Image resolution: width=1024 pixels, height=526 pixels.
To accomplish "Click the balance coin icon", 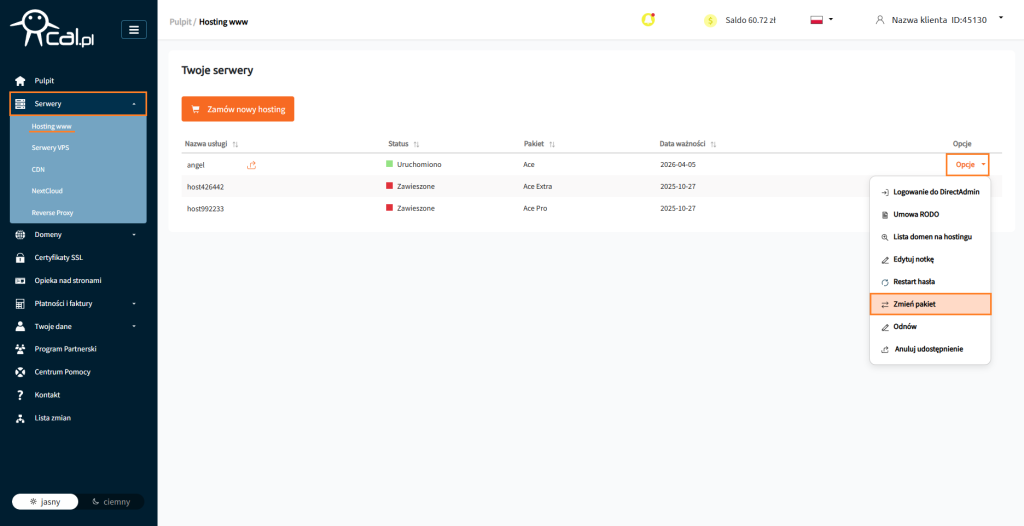I will pyautogui.click(x=711, y=20).
